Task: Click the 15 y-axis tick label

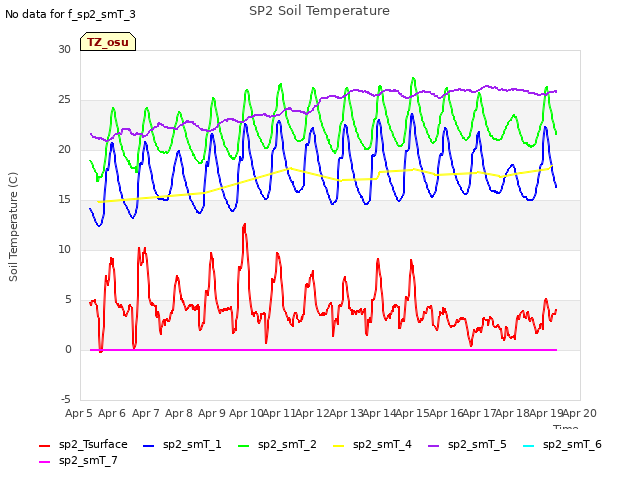Action: pos(64,200)
